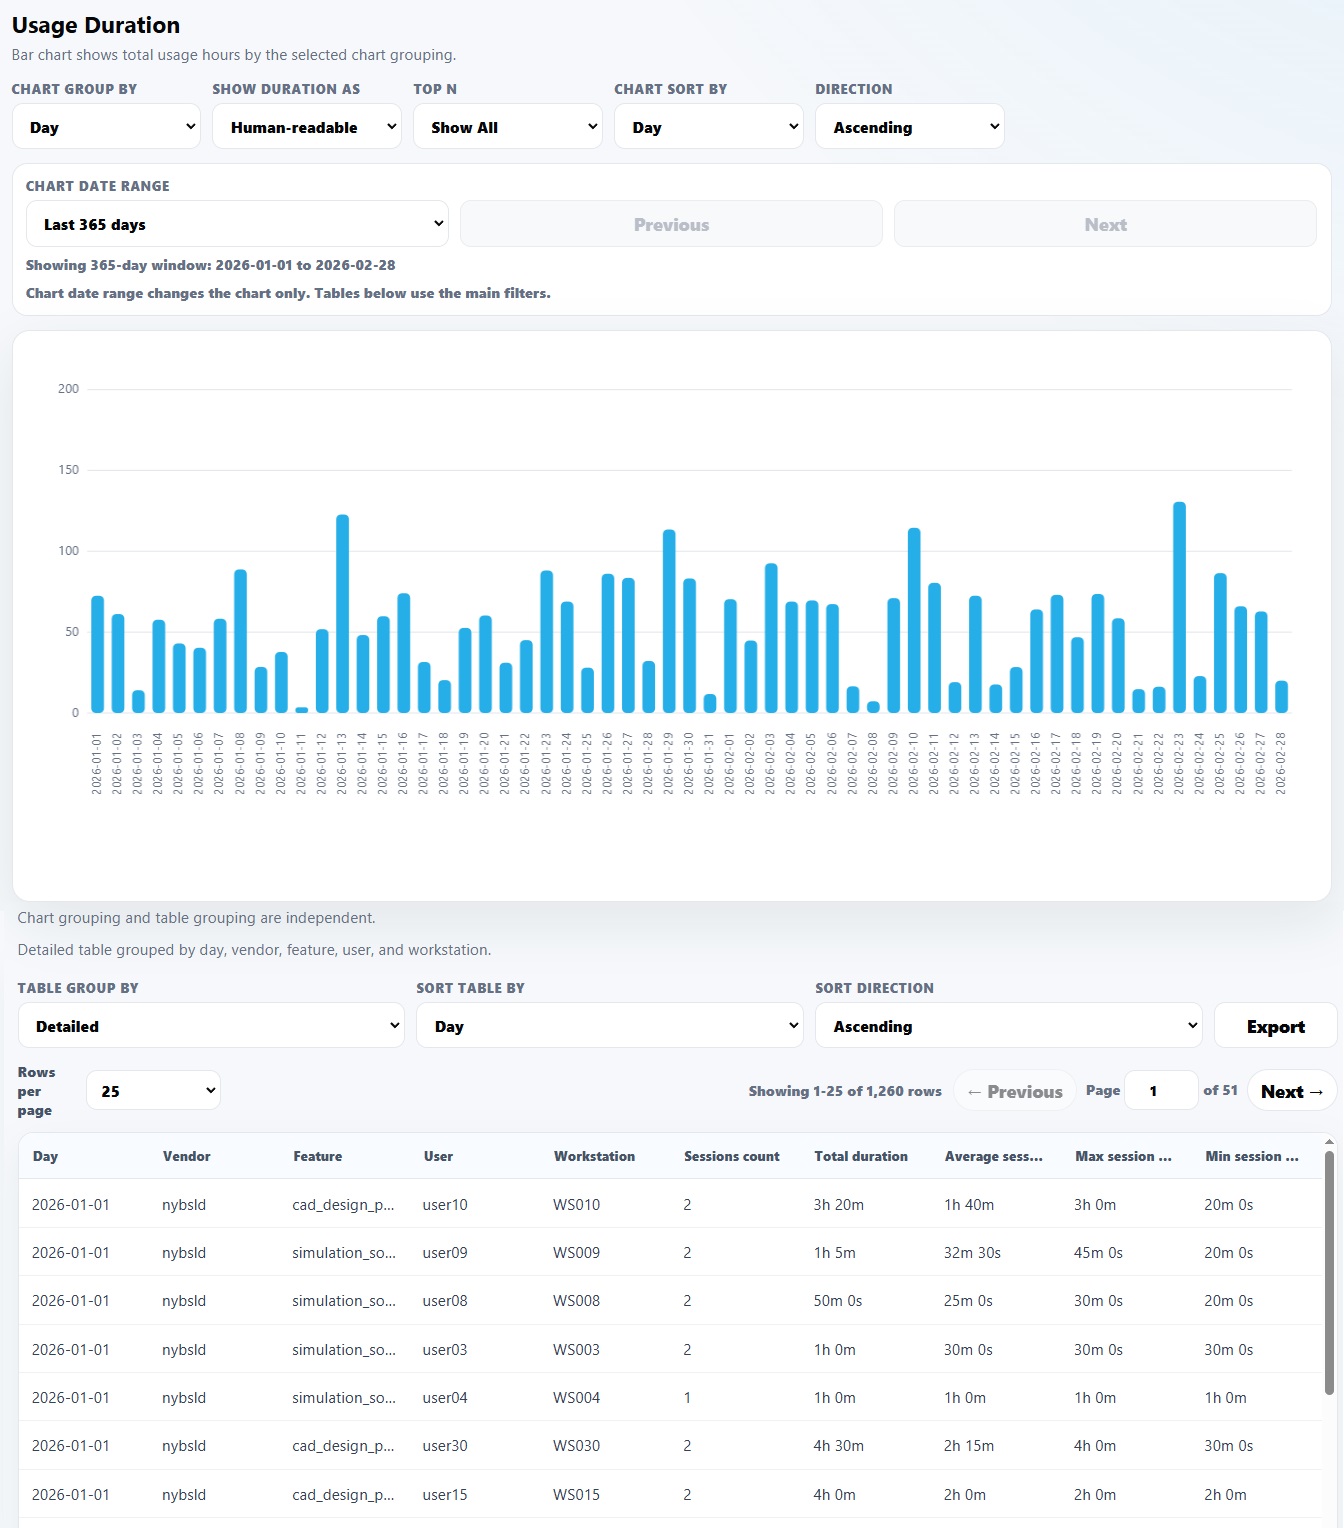Click the bar for 2026-01-01
This screenshot has width=1344, height=1528.
[x=97, y=654]
